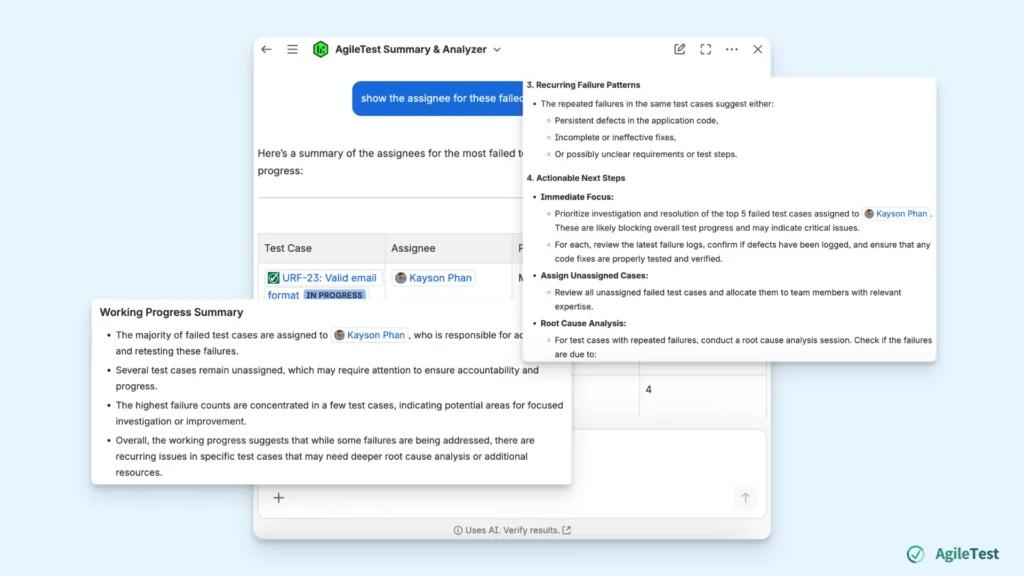Click the URF-23 test case type icon

point(273,278)
